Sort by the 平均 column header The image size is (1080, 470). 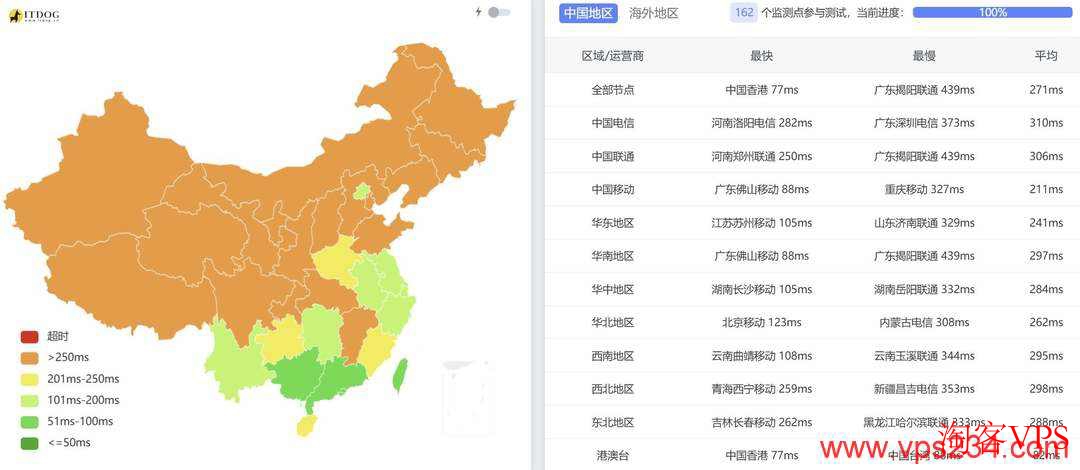pyautogui.click(x=1046, y=56)
